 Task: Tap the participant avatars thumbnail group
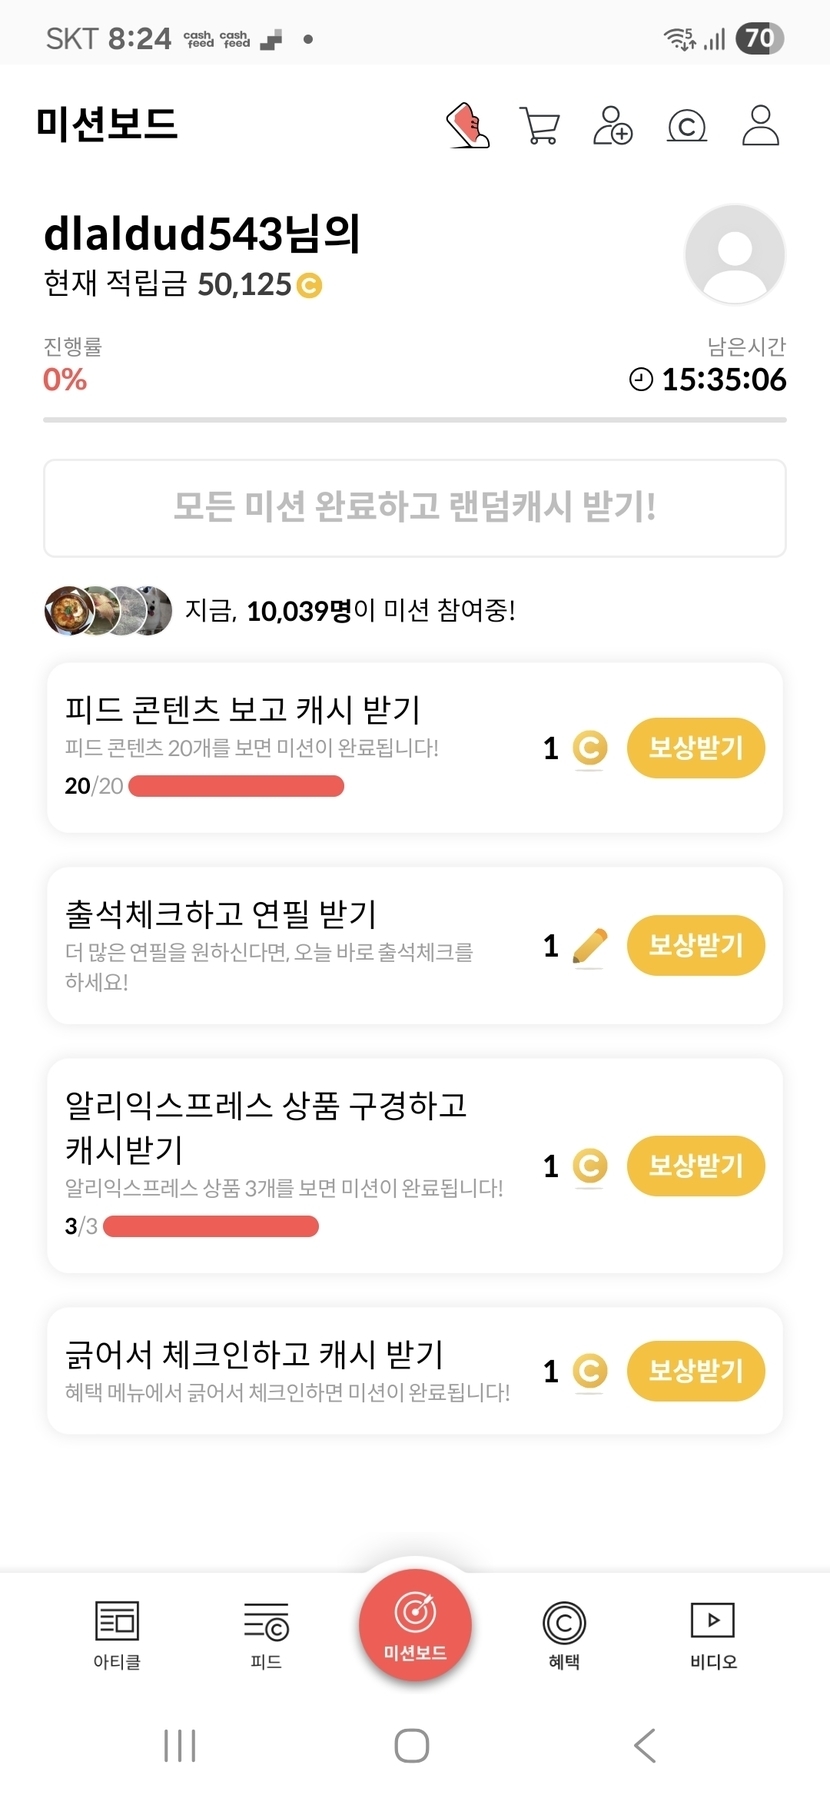tap(108, 610)
